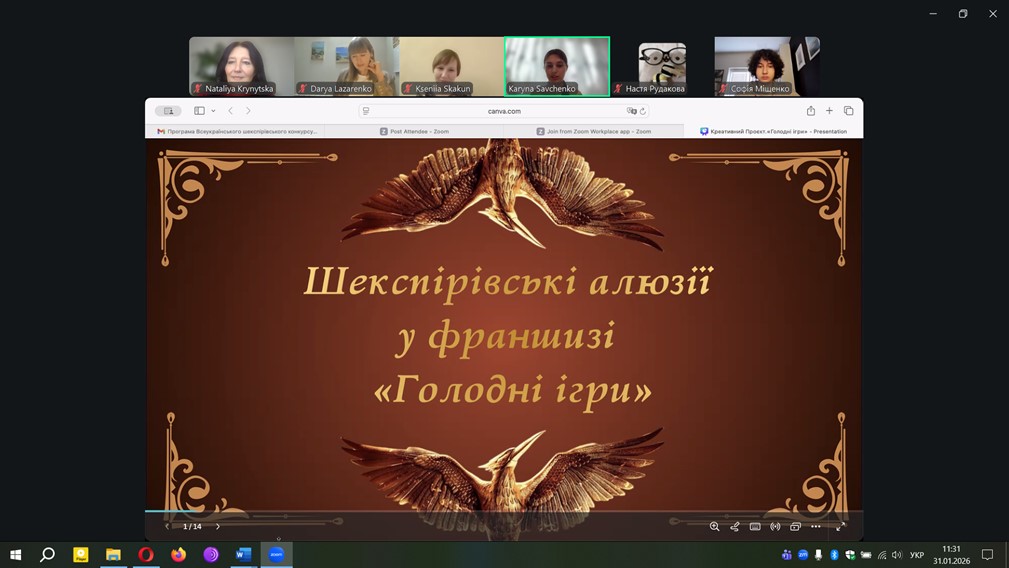The width and height of the screenshot is (1009, 568).
Task: Click the Canva Live broadcast icon
Action: [x=775, y=526]
